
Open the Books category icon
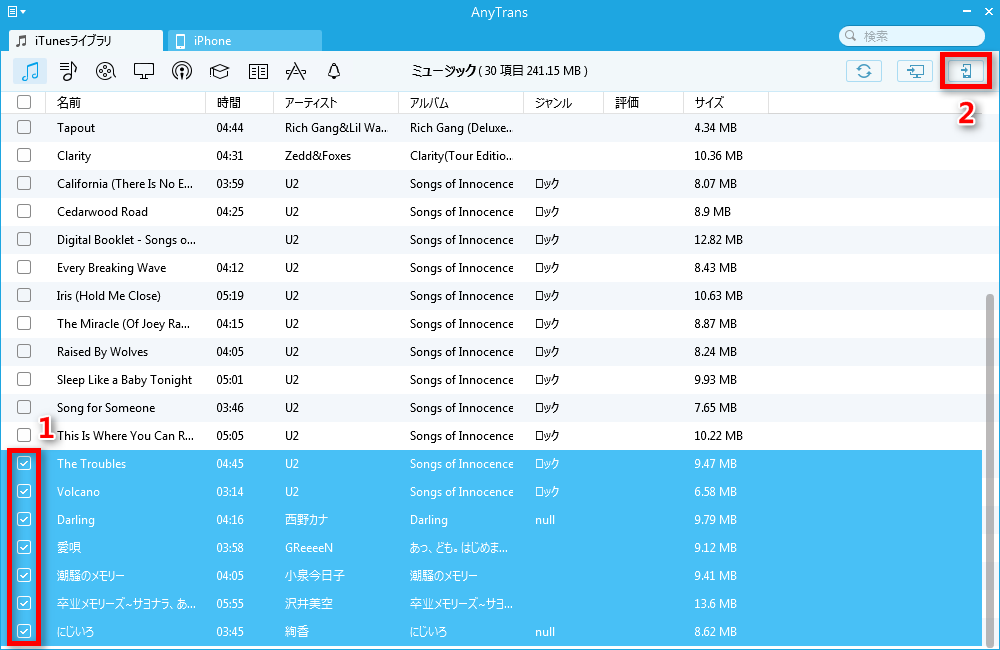click(258, 71)
